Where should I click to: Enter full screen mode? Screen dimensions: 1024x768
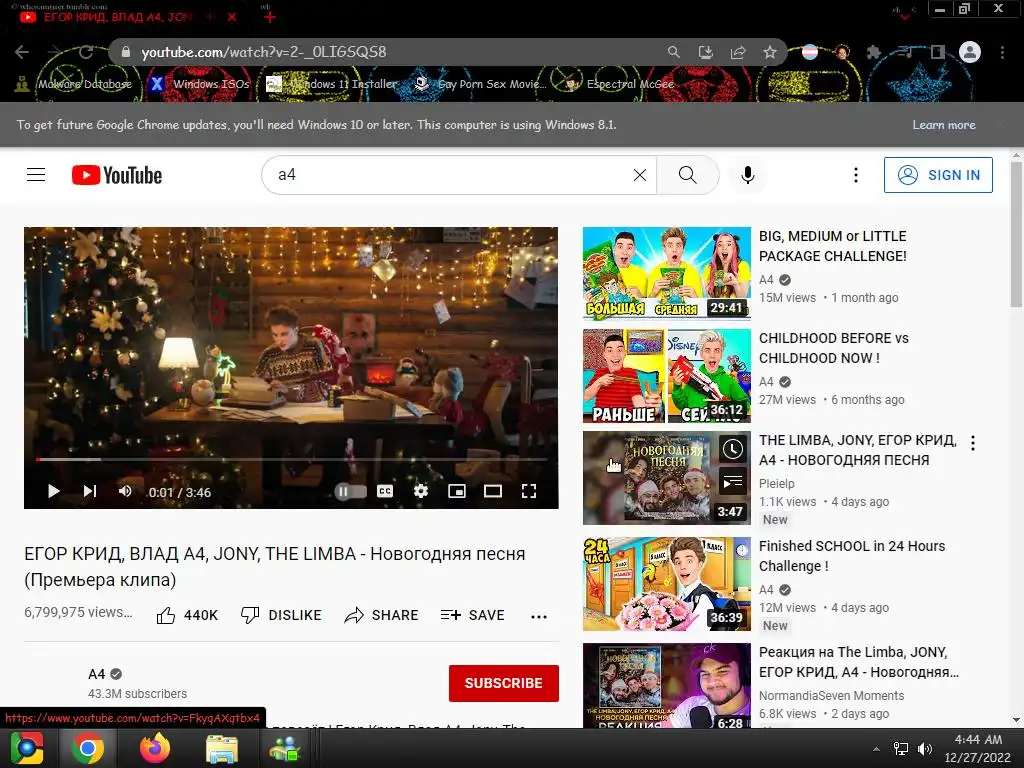pyautogui.click(x=529, y=491)
